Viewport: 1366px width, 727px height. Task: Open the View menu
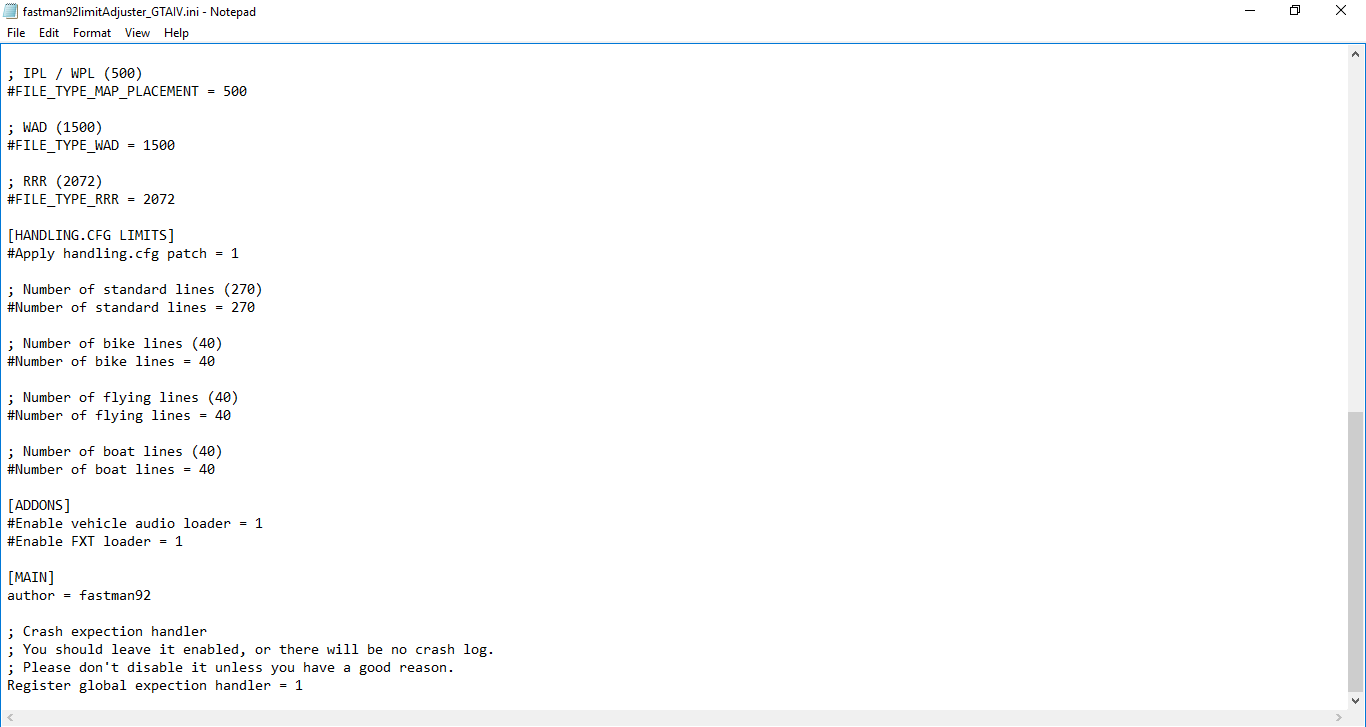pyautogui.click(x=137, y=32)
